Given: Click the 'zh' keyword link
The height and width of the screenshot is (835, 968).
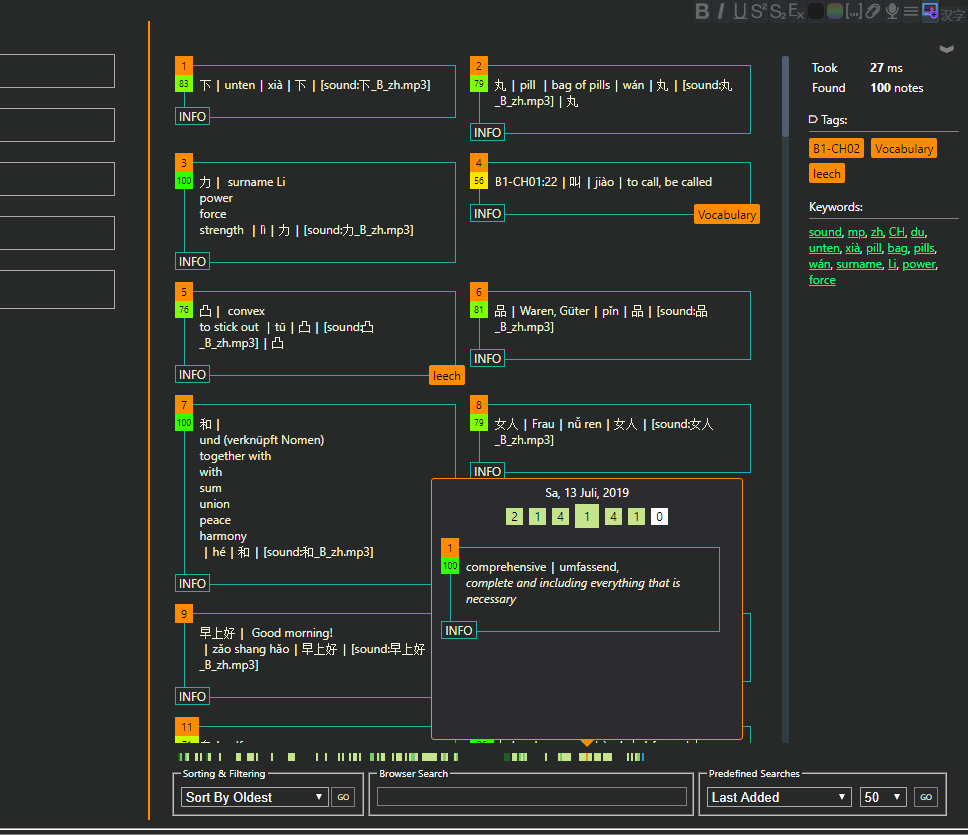Looking at the screenshot, I should click(877, 232).
